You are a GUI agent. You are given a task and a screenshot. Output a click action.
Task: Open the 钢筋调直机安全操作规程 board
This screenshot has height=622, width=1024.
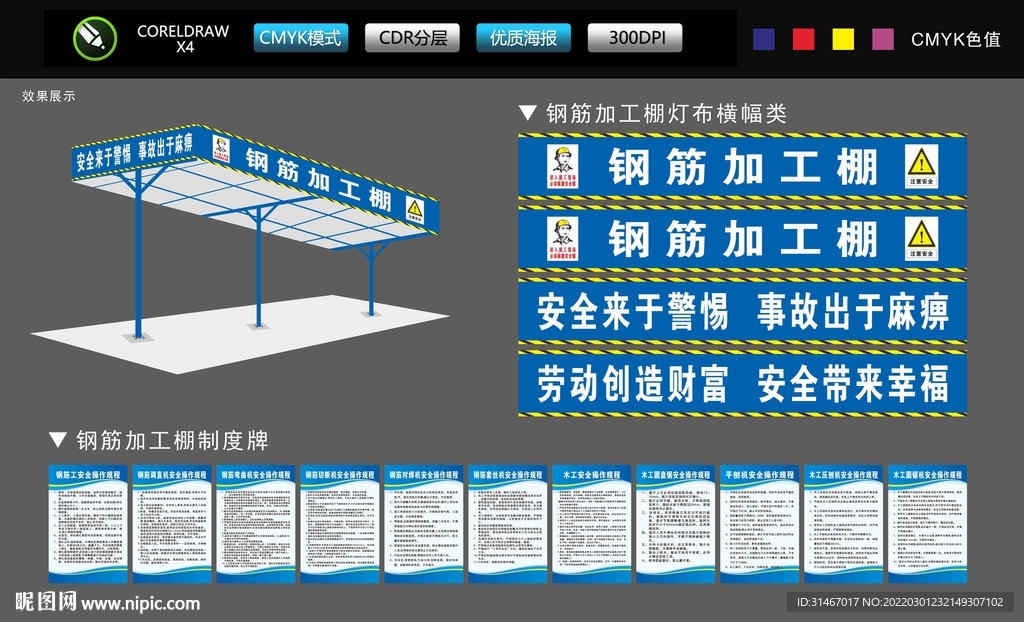(x=172, y=524)
